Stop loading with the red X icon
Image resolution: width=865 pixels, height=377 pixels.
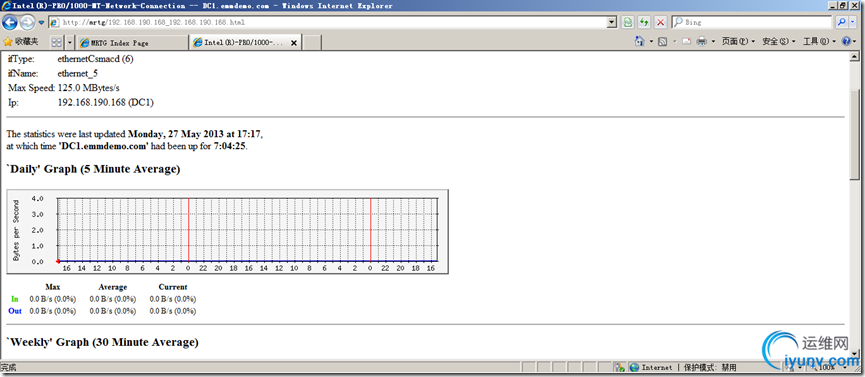[661, 23]
